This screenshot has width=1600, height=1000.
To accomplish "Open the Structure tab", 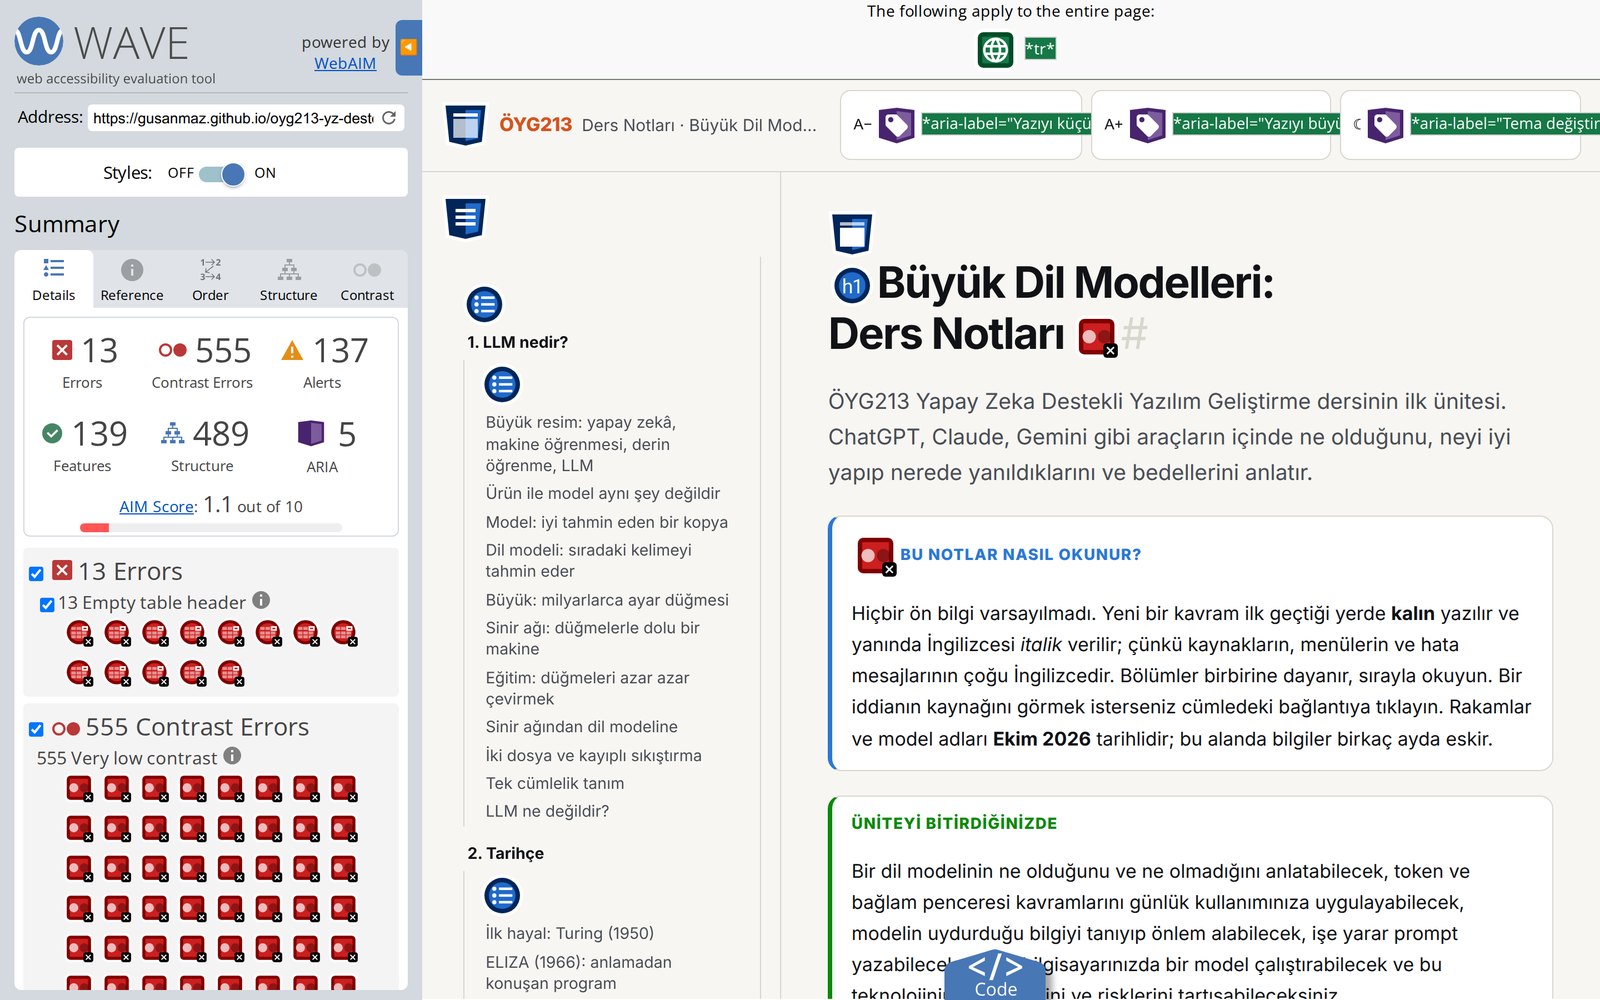I will [x=289, y=279].
